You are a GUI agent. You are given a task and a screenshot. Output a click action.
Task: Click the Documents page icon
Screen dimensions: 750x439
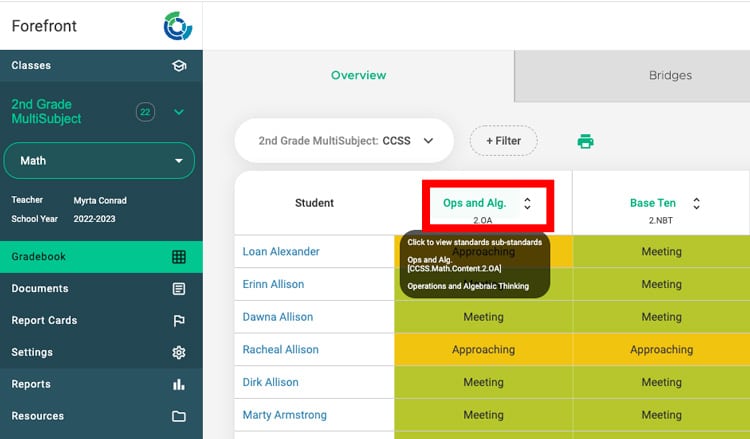click(x=179, y=289)
